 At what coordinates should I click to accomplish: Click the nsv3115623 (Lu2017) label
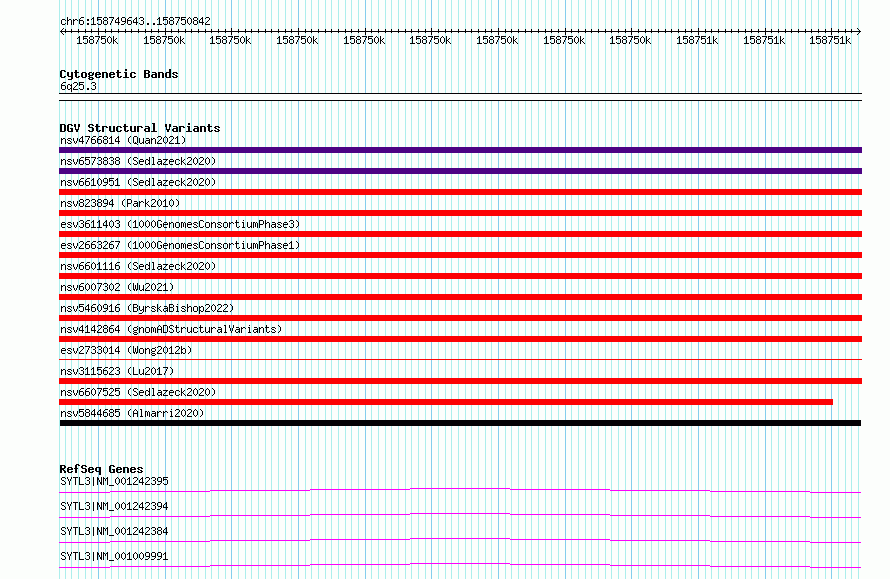coord(117,371)
